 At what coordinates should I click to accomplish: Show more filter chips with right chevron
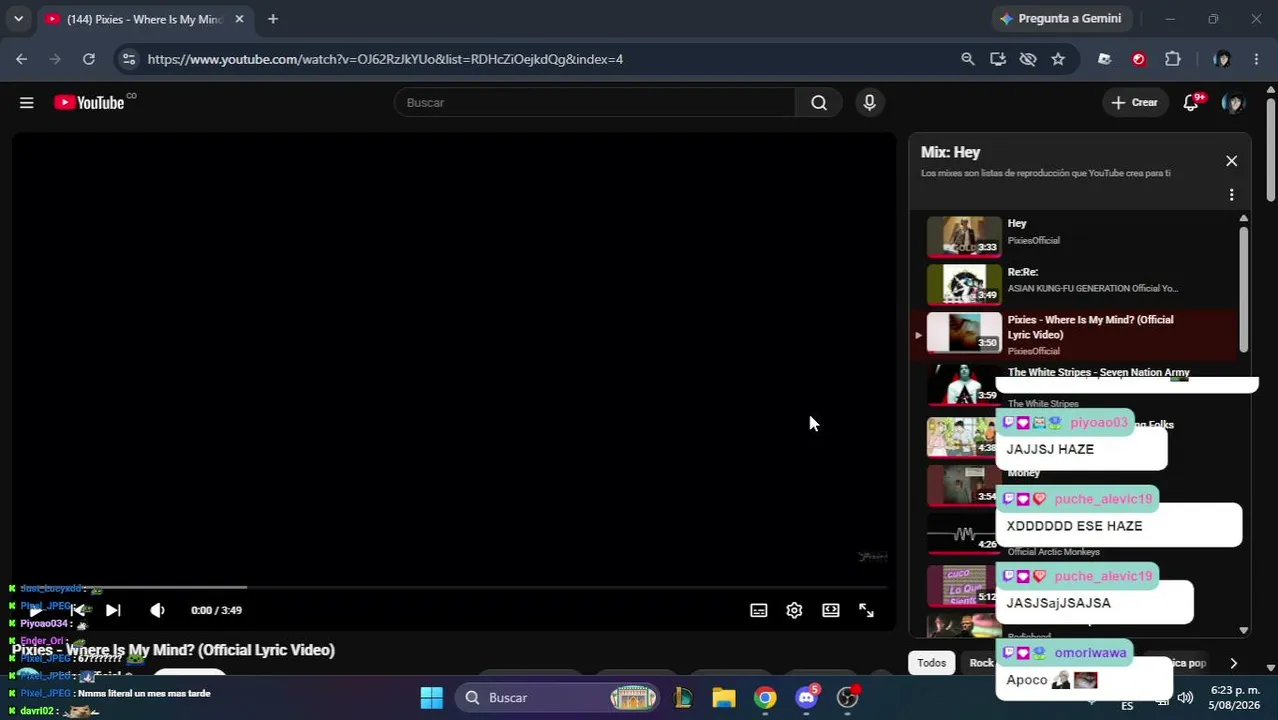pos(1233,663)
